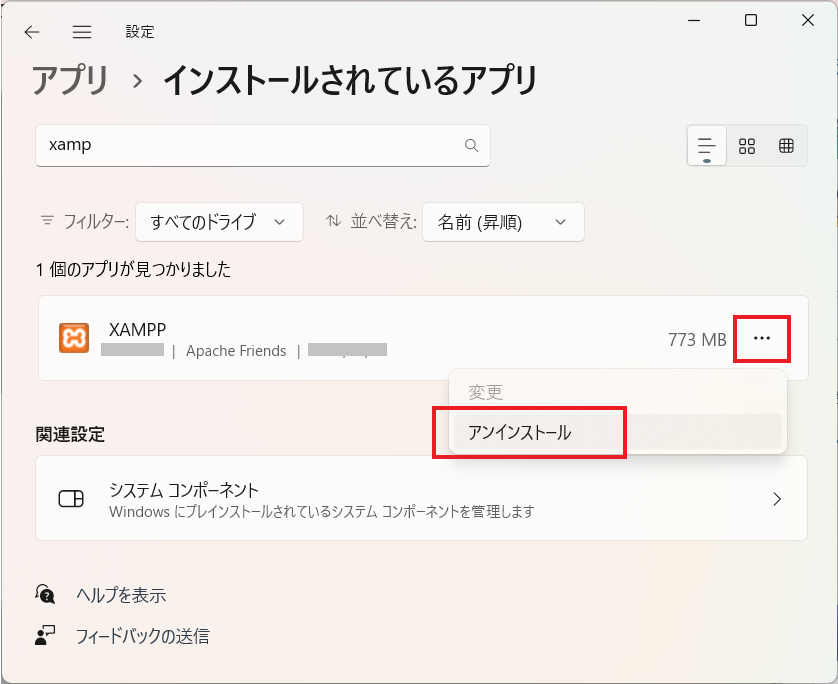Open the すべてのドライブ filter dropdown
This screenshot has height=684, width=838.
pyautogui.click(x=219, y=222)
